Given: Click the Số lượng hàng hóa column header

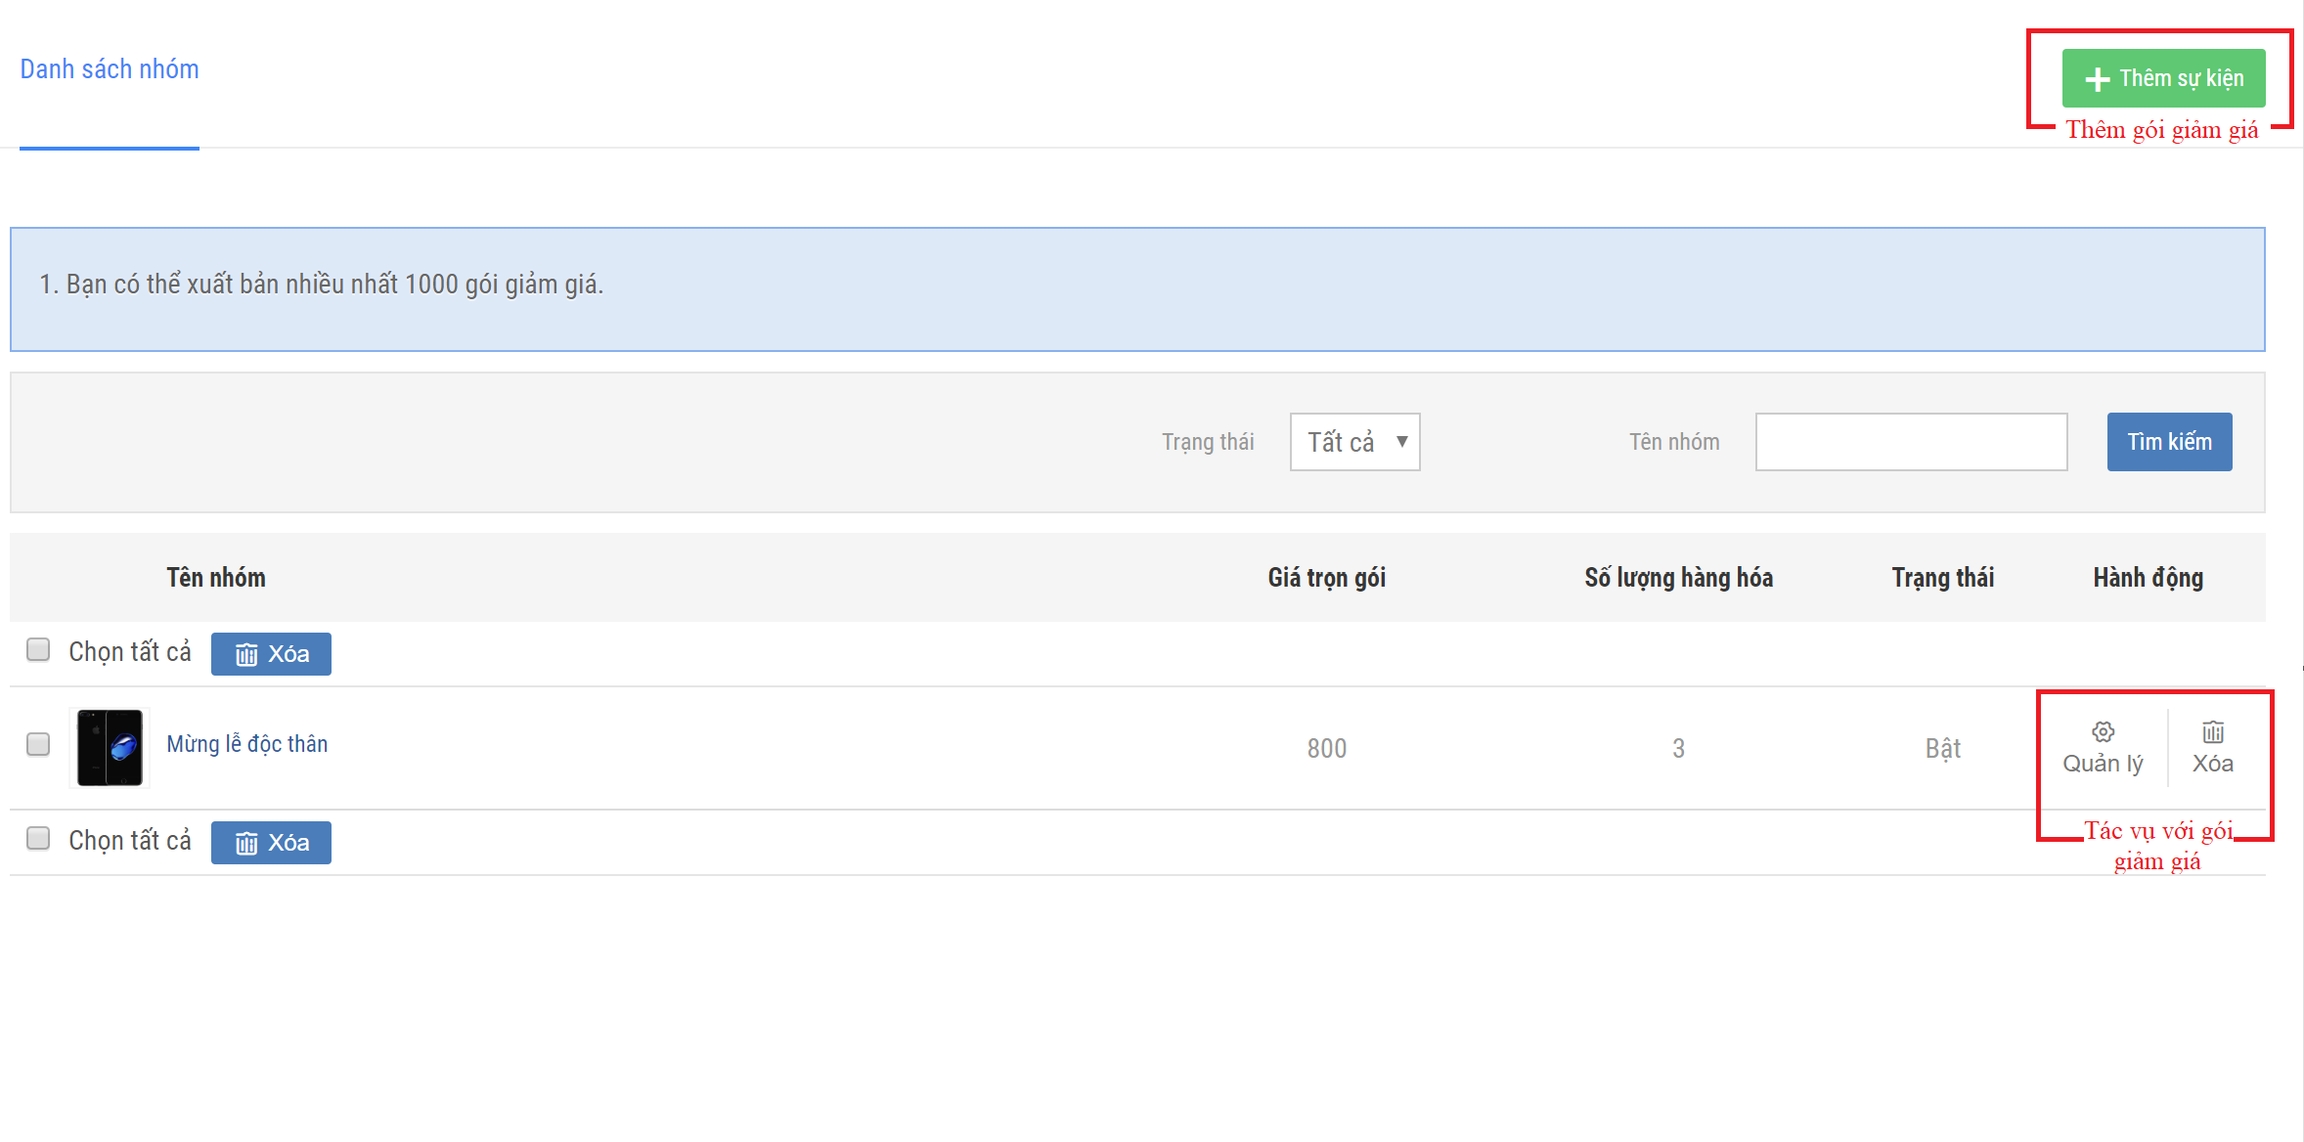Looking at the screenshot, I should click(x=1678, y=578).
